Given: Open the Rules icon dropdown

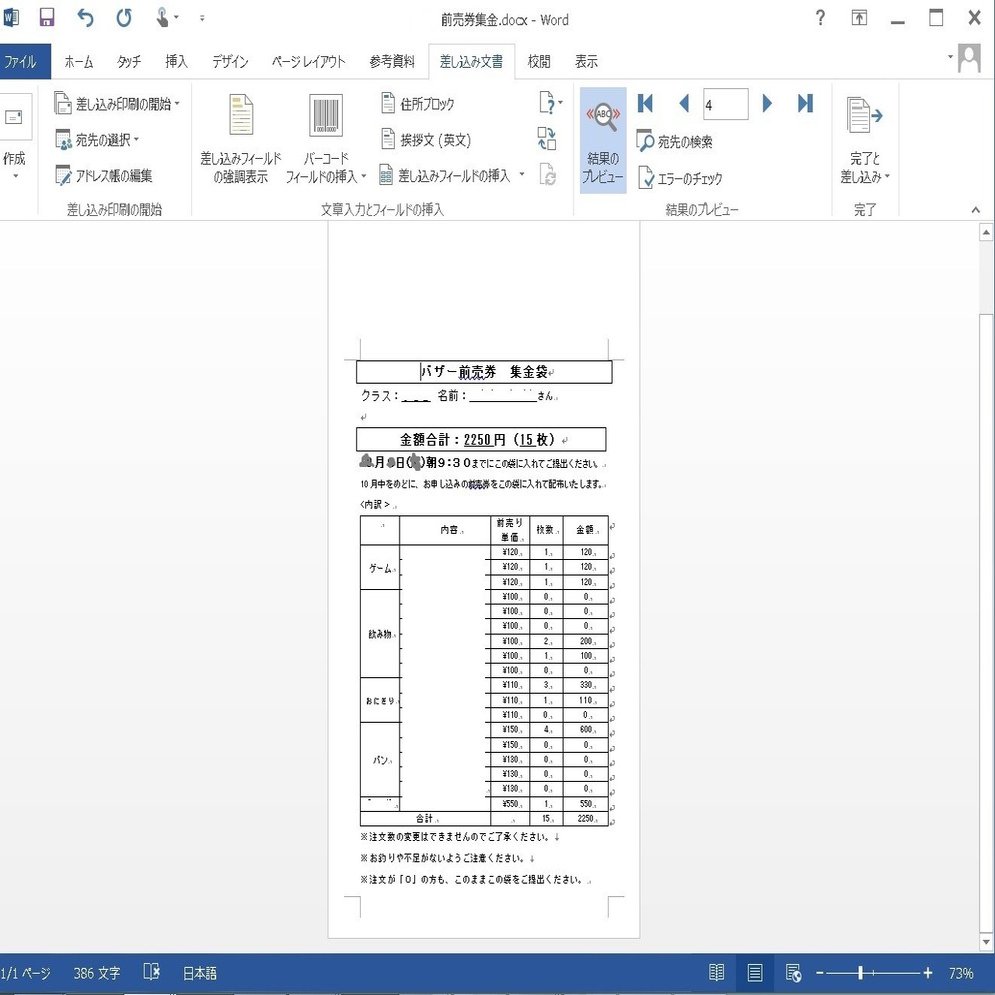Looking at the screenshot, I should (550, 103).
